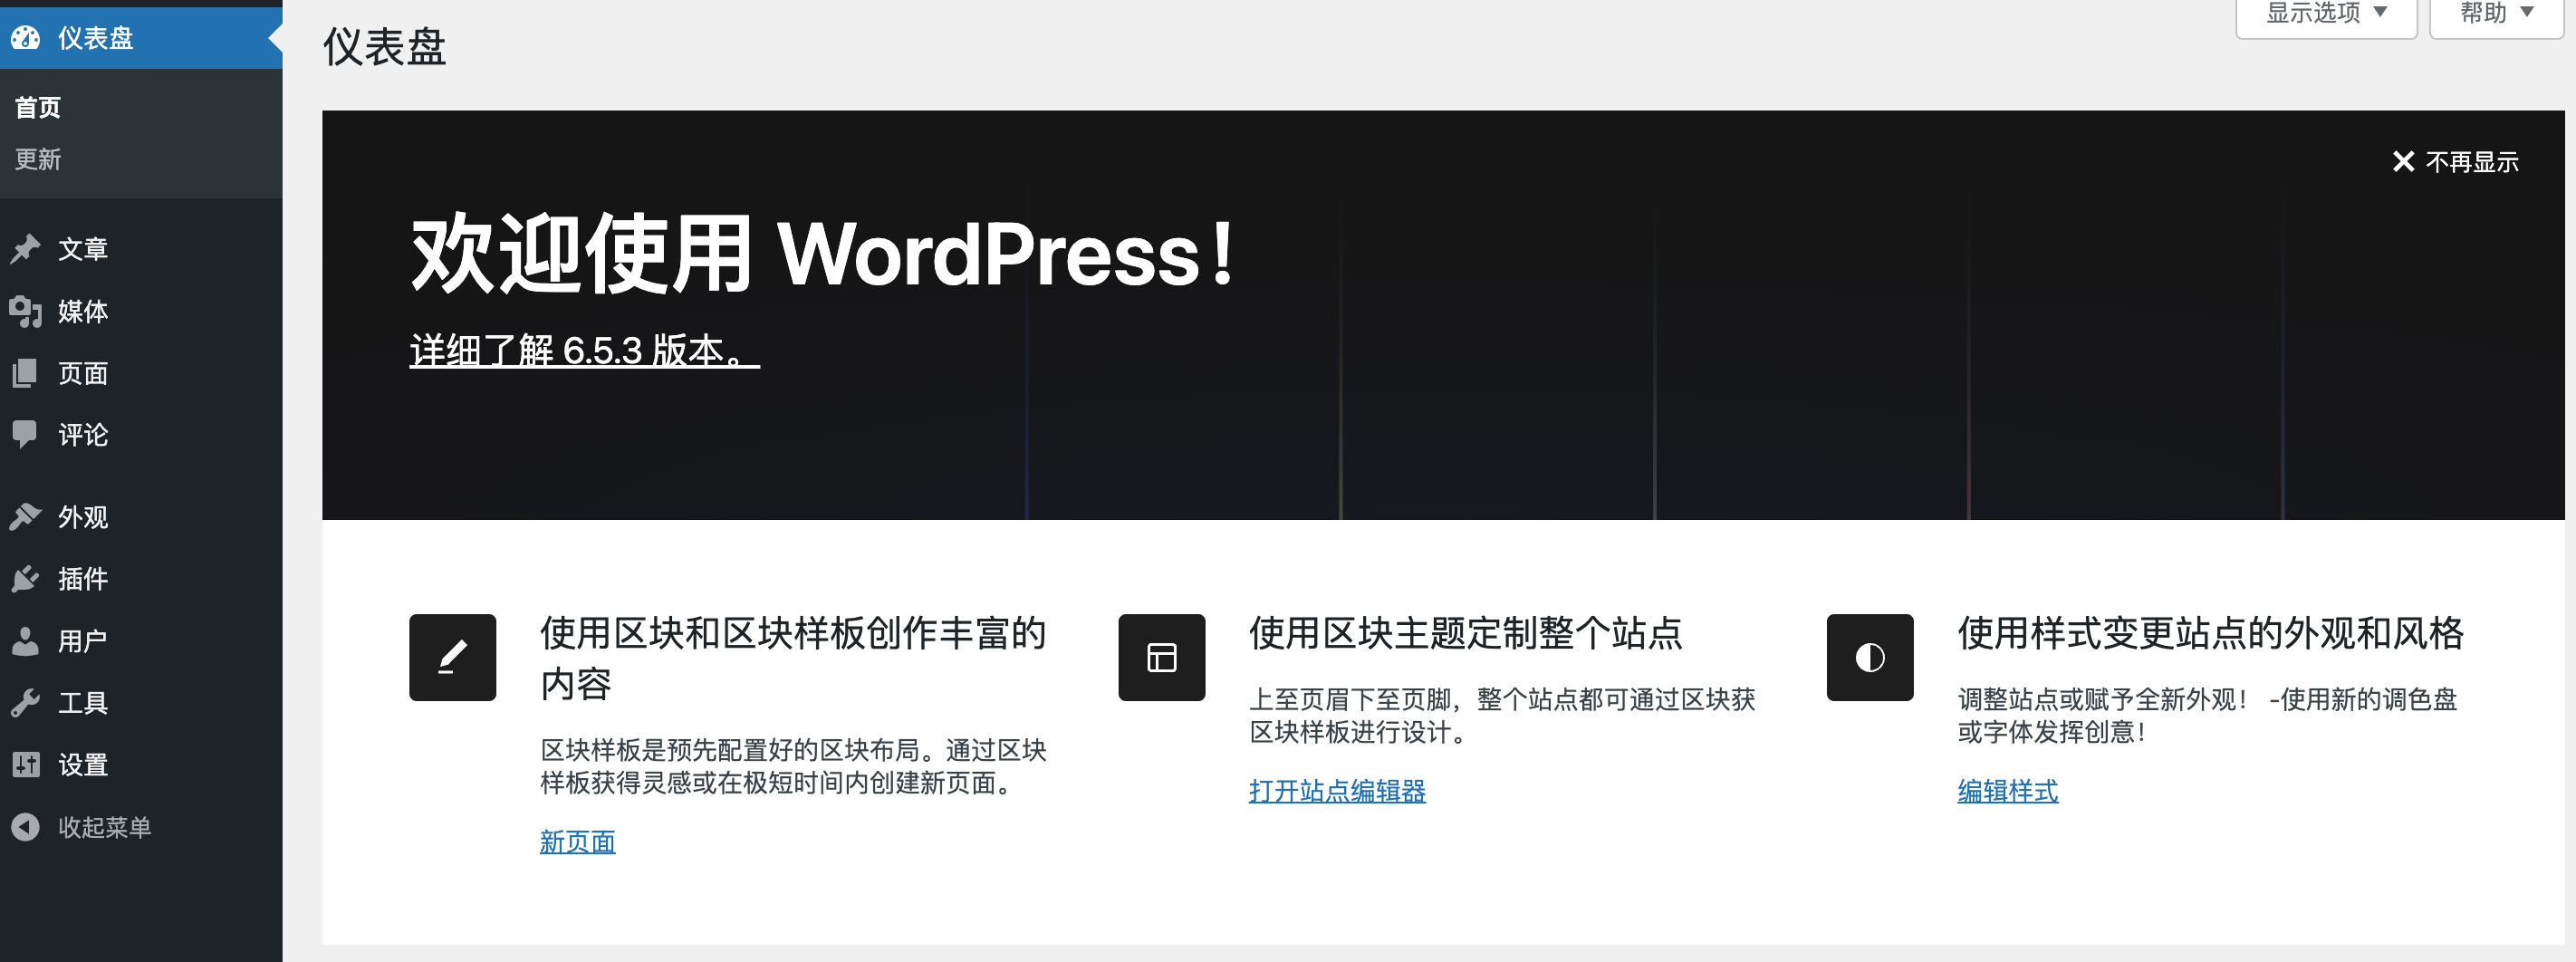
Task: Click the settings sliders icon beside 设置
Action: (x=25, y=765)
